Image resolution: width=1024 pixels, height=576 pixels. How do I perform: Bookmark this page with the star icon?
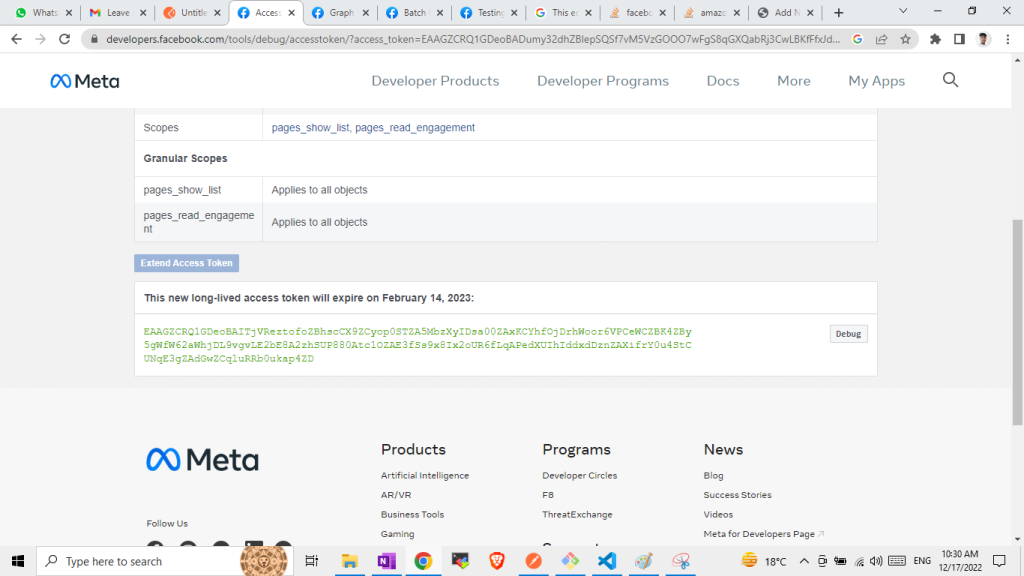point(905,39)
